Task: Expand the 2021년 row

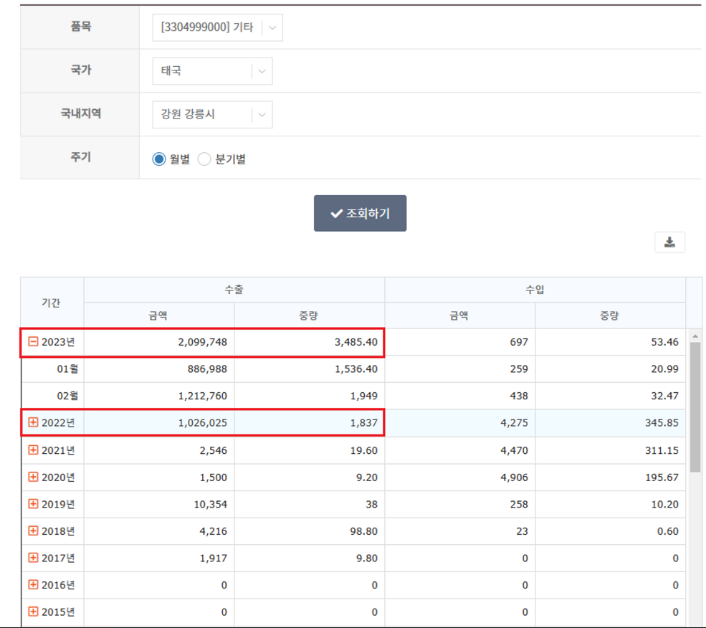Action: pos(33,450)
